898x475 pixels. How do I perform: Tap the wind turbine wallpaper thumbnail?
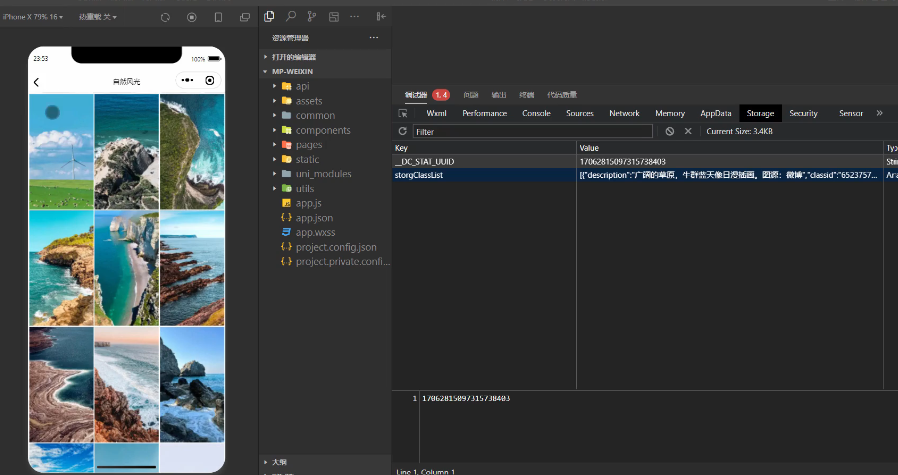61,152
